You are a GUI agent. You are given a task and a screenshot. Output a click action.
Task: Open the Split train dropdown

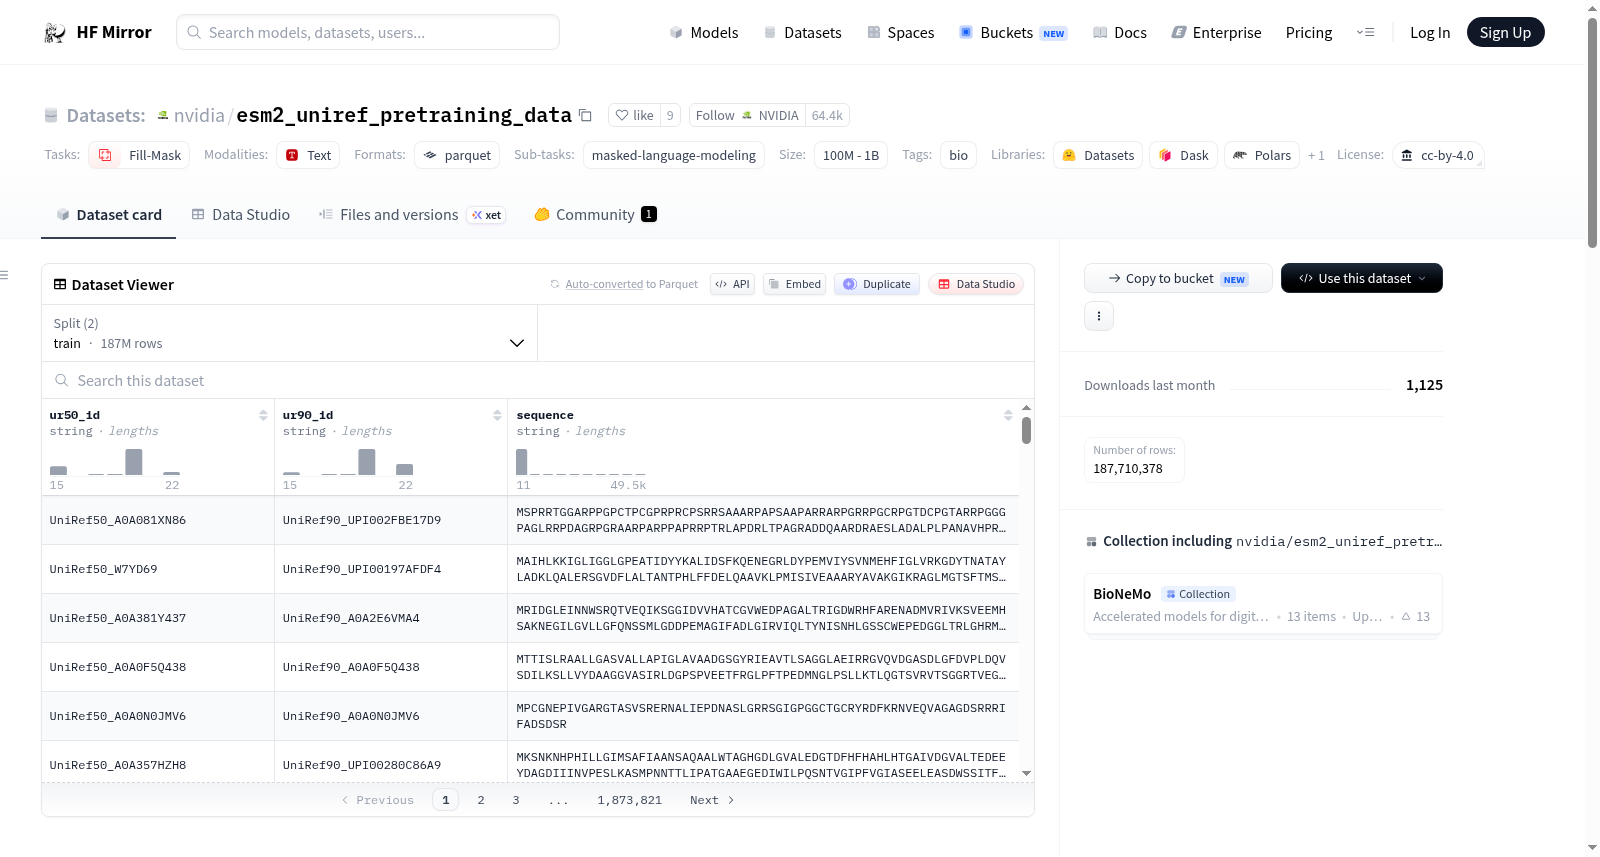click(289, 333)
